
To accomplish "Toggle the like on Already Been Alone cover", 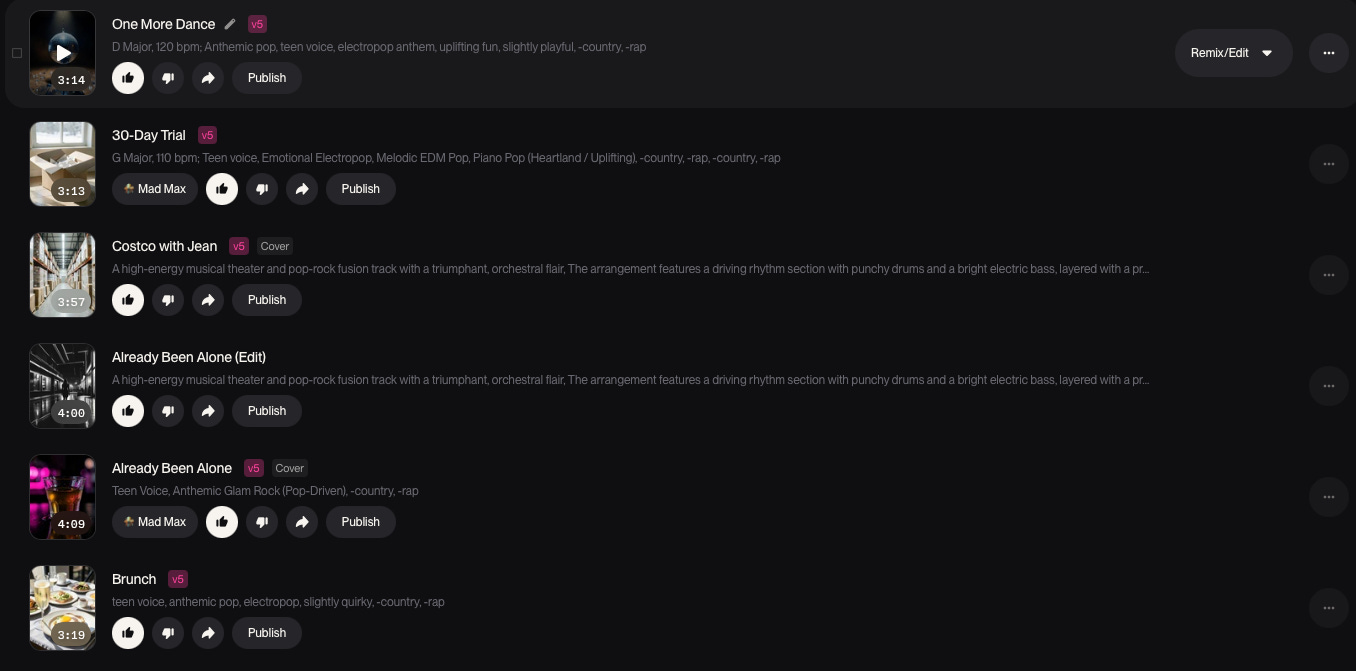I will point(222,522).
